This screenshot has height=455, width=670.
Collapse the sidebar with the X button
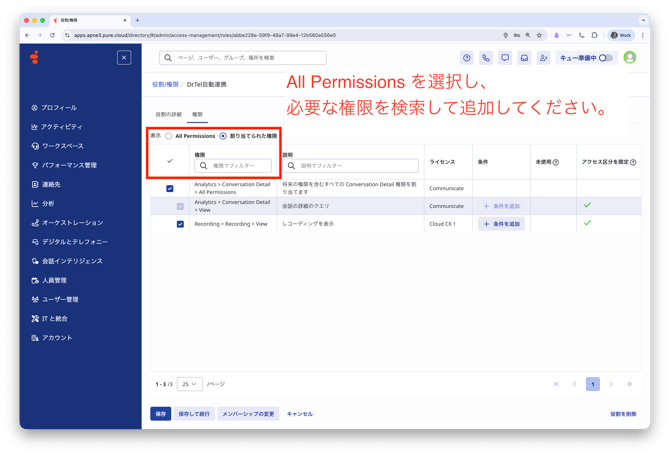[x=124, y=58]
